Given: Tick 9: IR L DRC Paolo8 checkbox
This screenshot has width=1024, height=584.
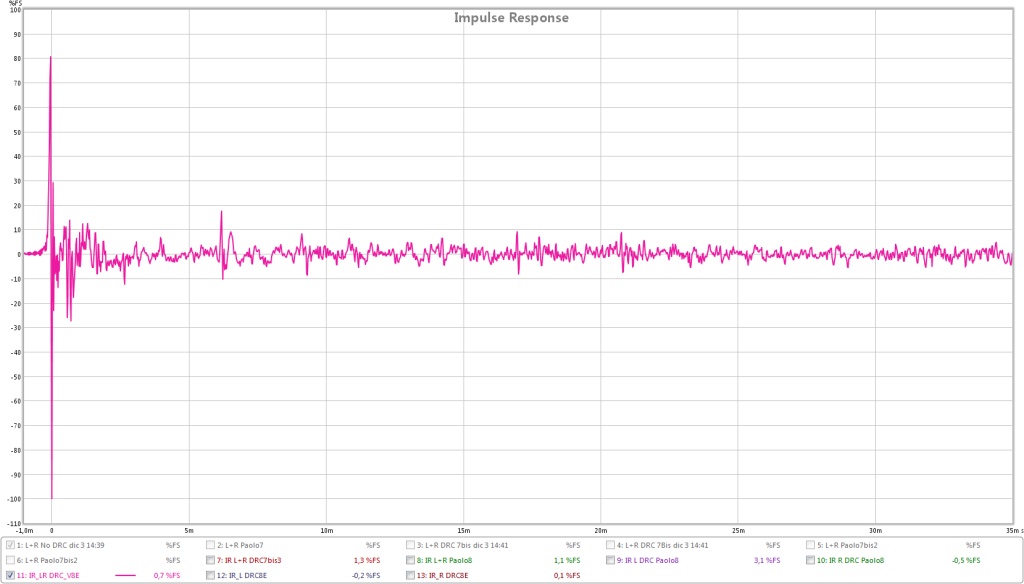Looking at the screenshot, I should tap(610, 560).
